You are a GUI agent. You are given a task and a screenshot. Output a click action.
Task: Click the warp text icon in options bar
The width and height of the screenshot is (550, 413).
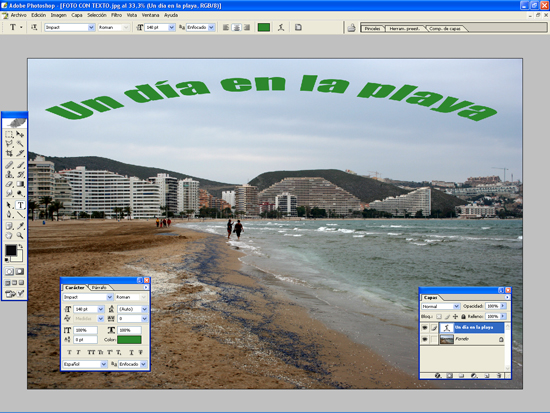pyautogui.click(x=281, y=27)
